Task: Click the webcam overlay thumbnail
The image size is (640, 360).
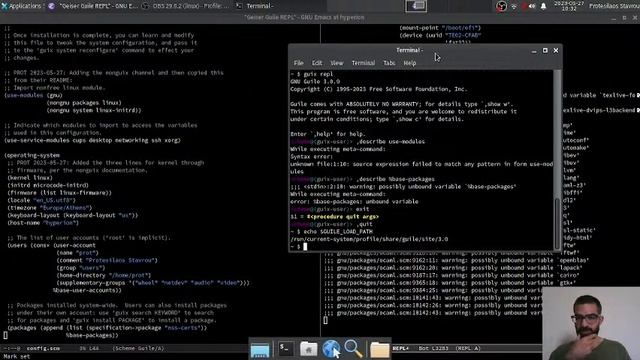Action: [x=591, y=323]
